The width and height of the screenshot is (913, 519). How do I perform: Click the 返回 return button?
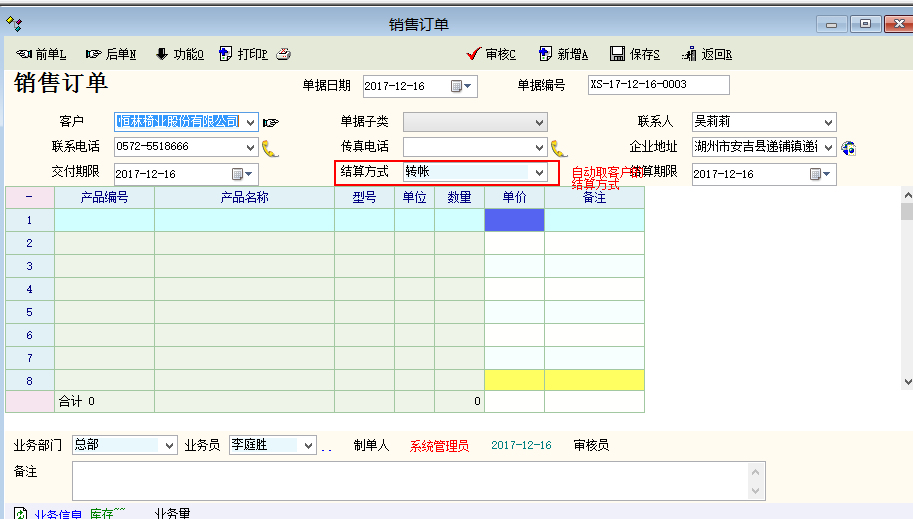pyautogui.click(x=707, y=54)
